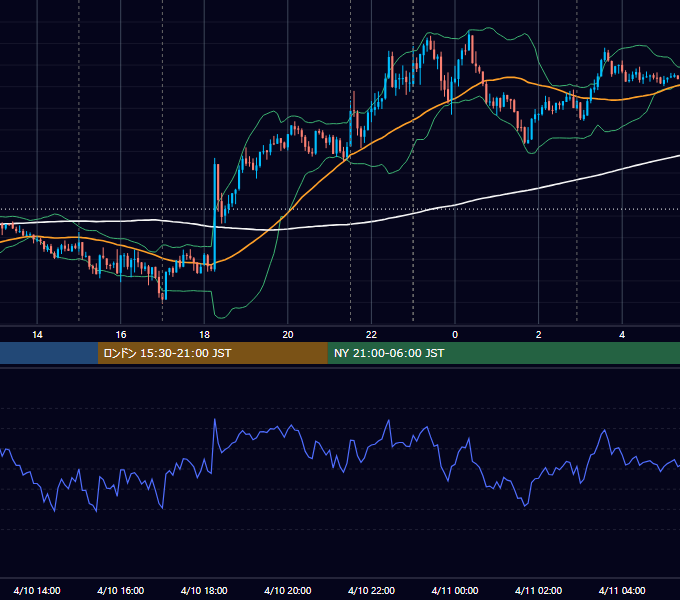This screenshot has width=680, height=600.
Task: Click the hour label 14 on price chart axis
Action: [x=37, y=335]
